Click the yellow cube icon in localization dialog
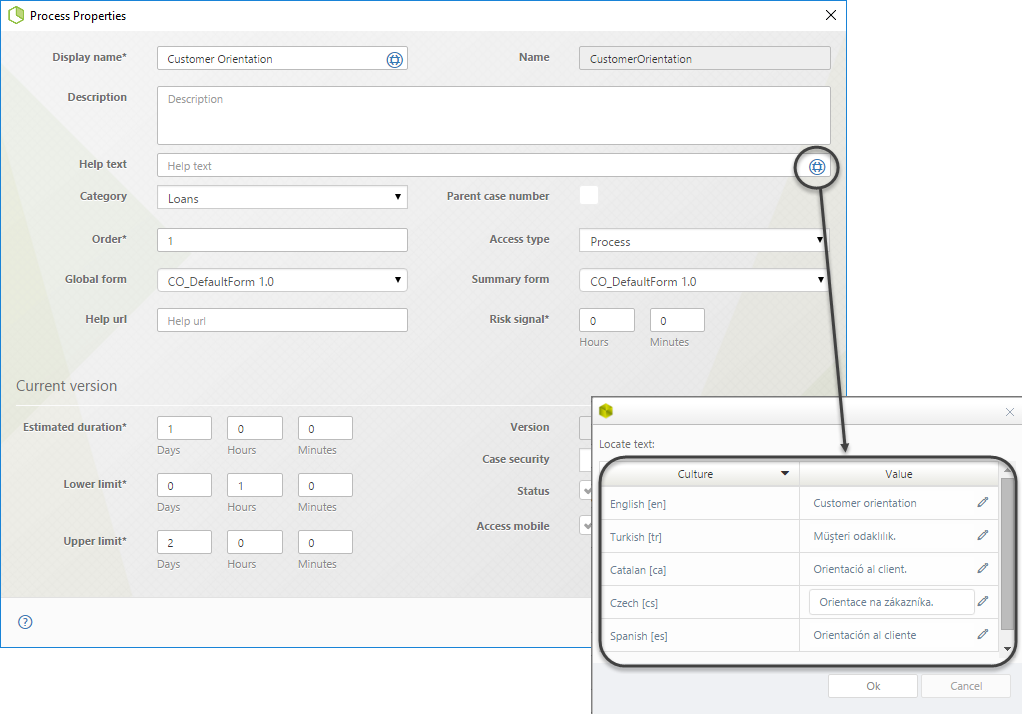This screenshot has width=1022, height=714. [606, 411]
